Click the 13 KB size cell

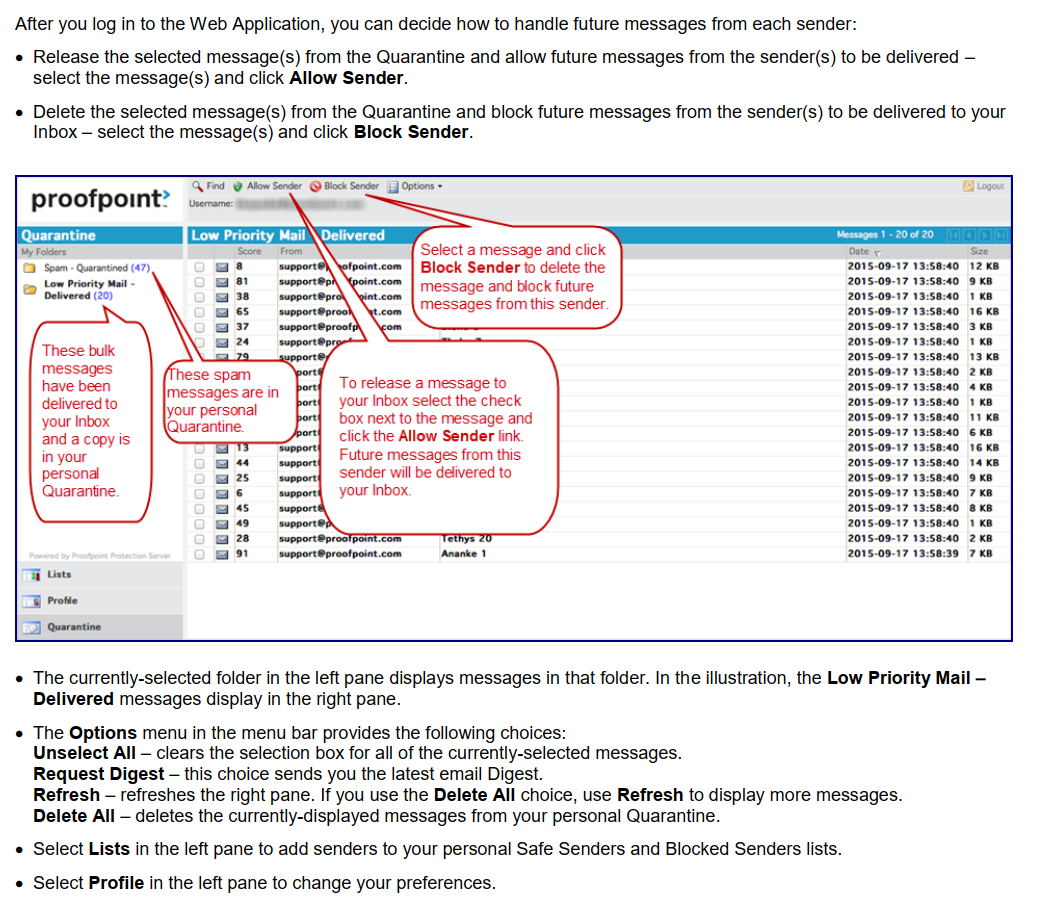click(984, 357)
